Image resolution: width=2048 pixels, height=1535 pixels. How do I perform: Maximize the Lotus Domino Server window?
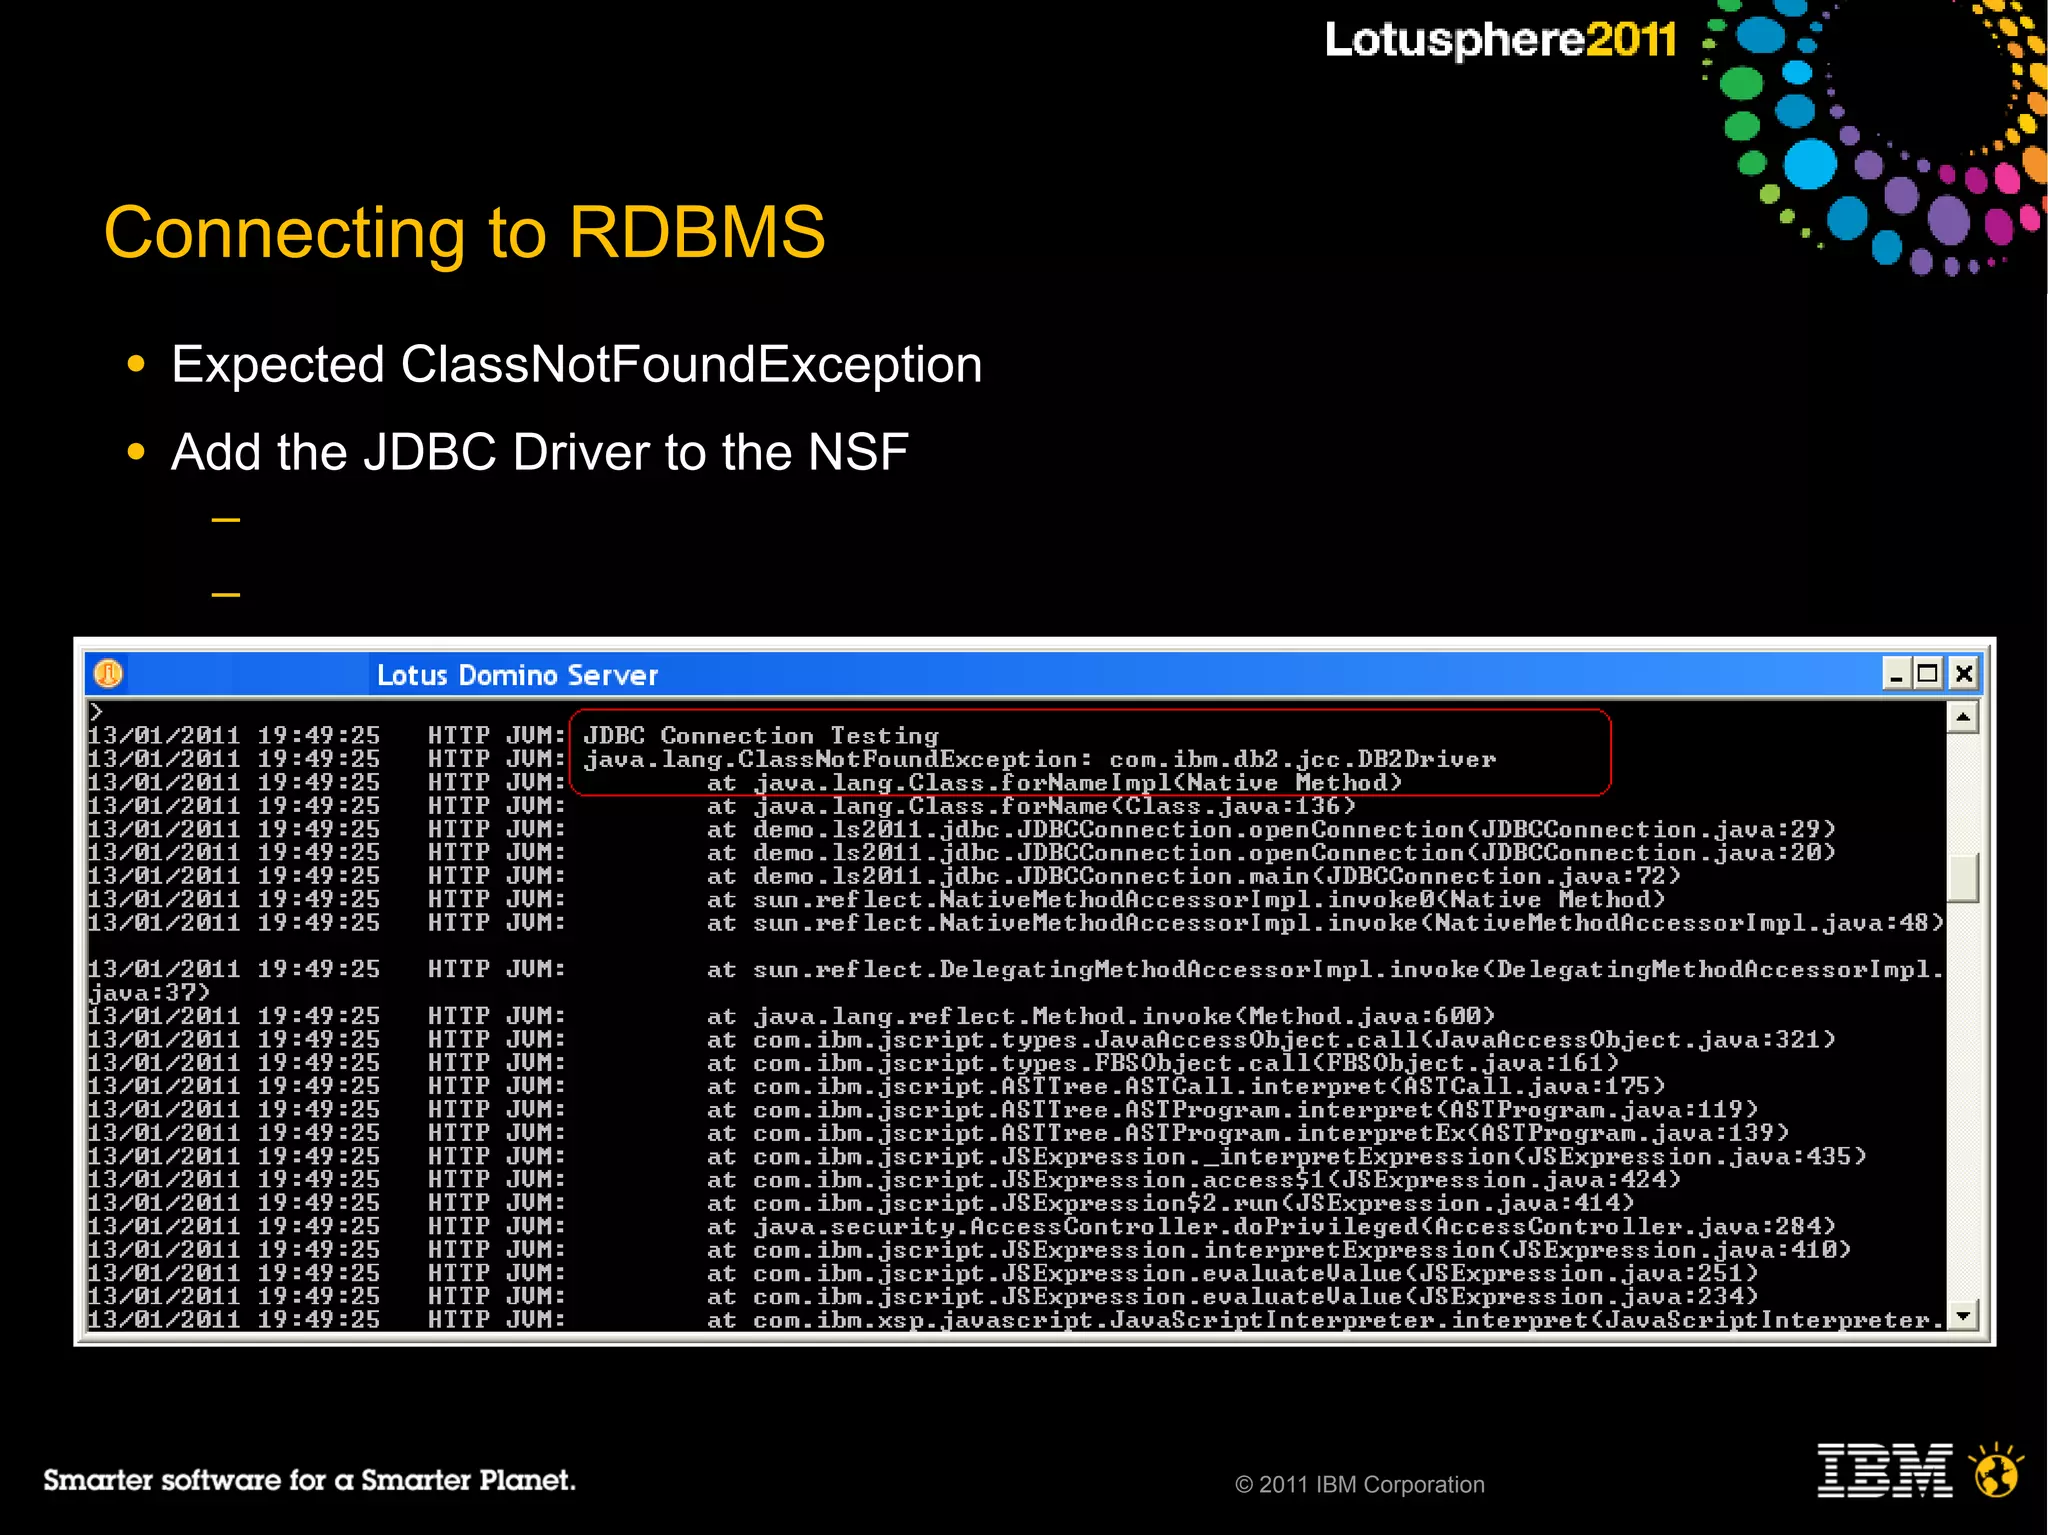(x=1929, y=674)
